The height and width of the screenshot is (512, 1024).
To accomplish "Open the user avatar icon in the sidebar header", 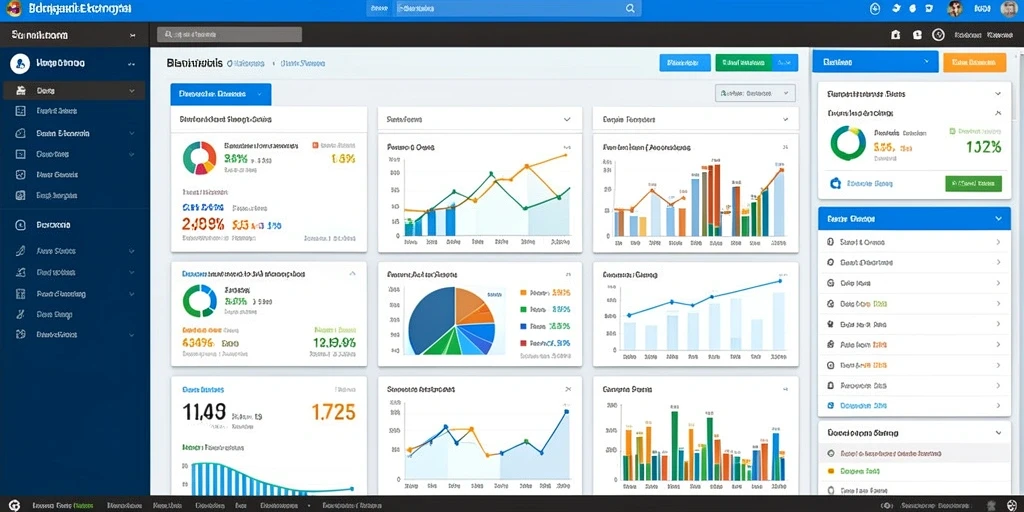I will pyautogui.click(x=20, y=63).
